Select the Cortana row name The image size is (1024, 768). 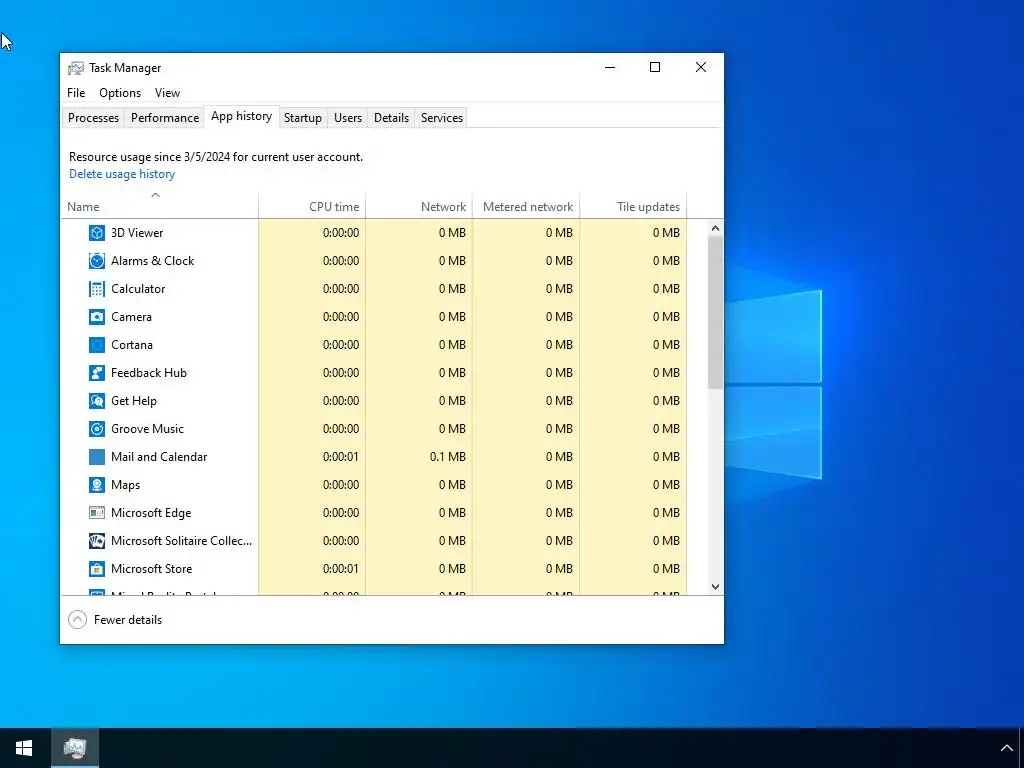tap(132, 345)
